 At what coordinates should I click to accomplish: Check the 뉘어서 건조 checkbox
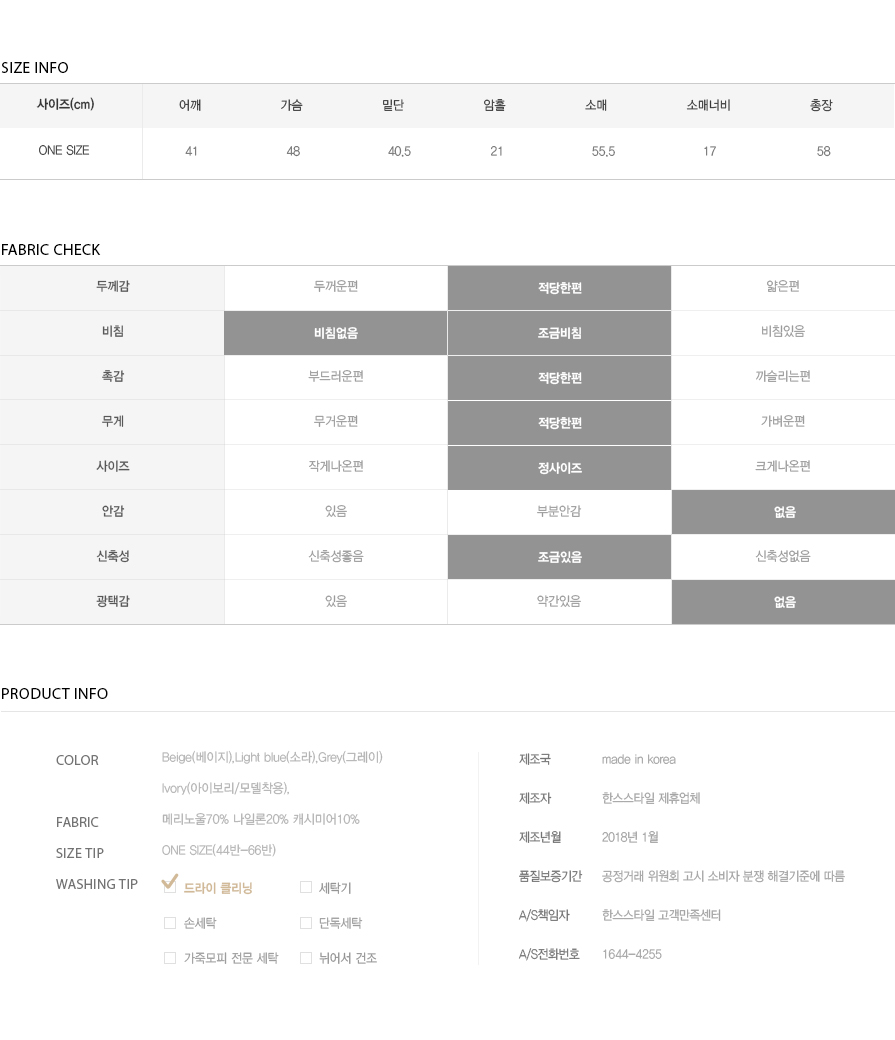point(306,958)
